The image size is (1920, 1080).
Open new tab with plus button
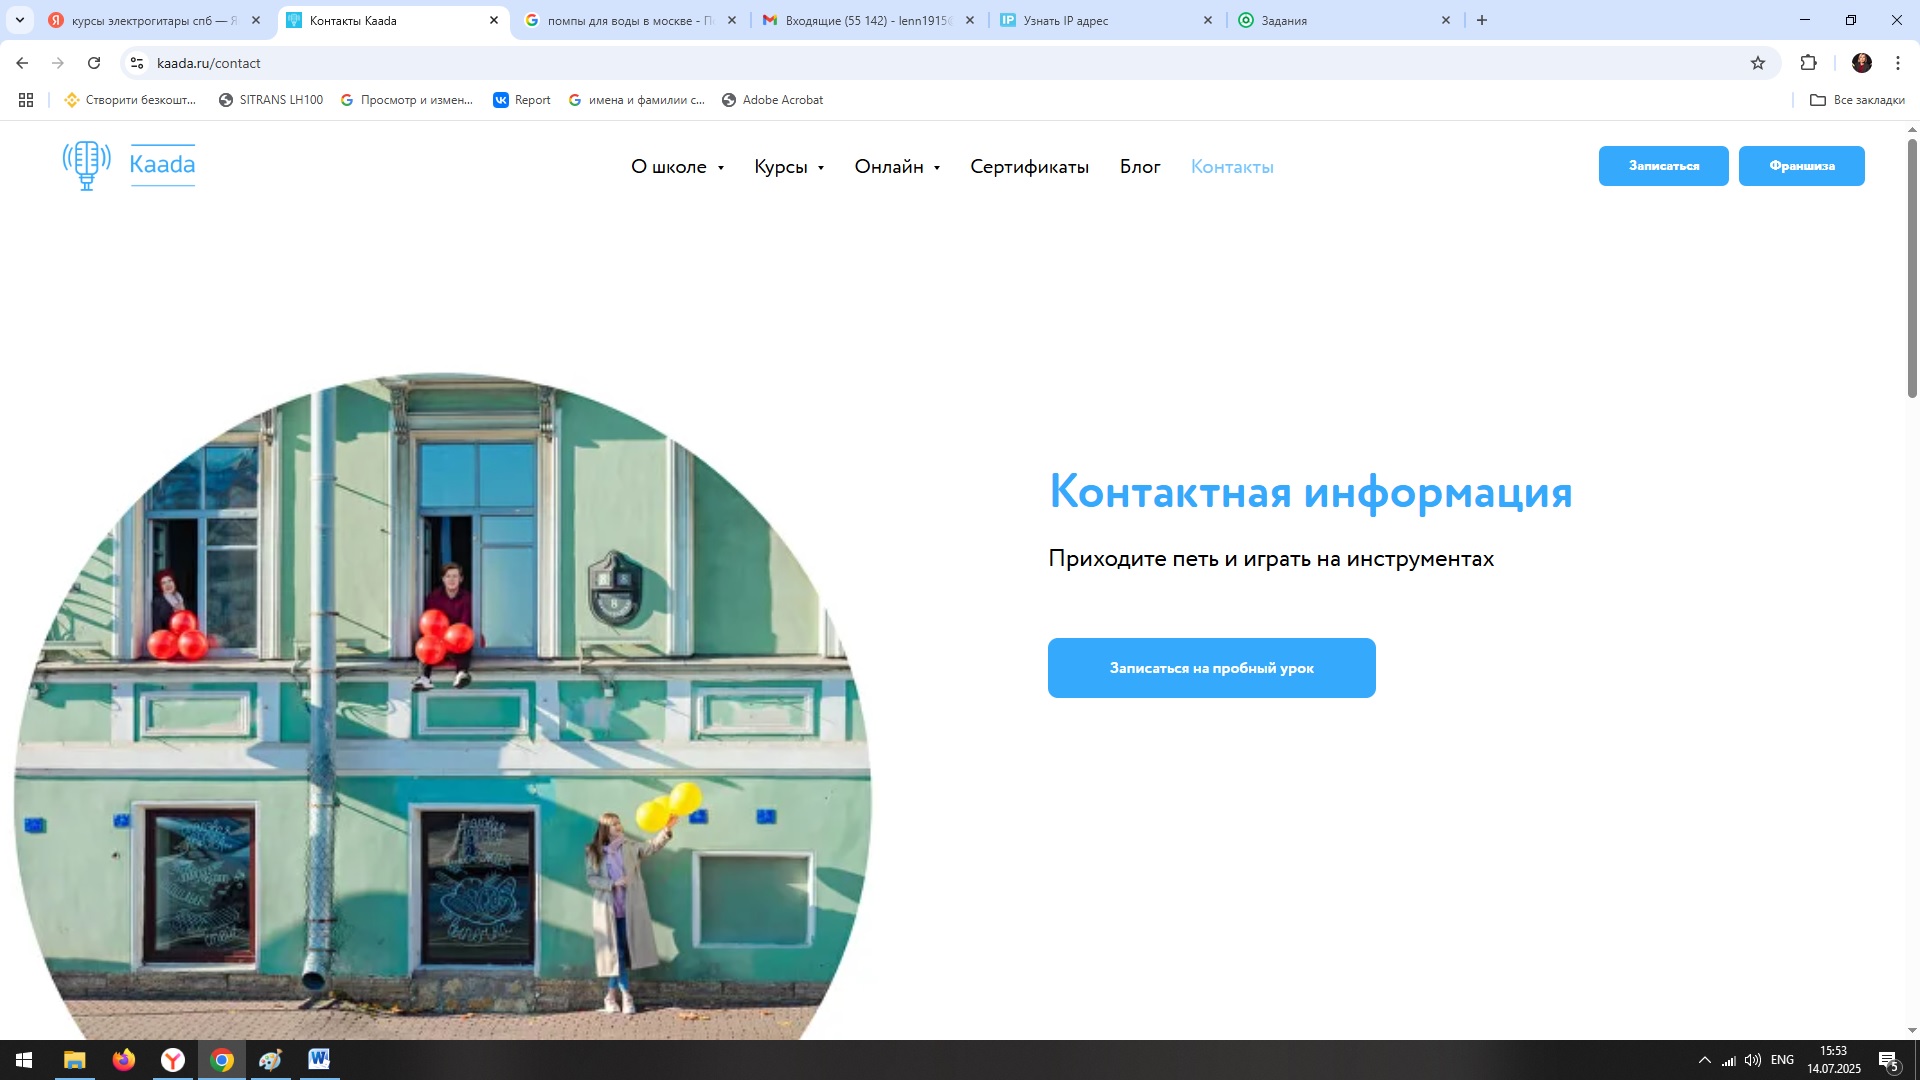click(x=1482, y=20)
